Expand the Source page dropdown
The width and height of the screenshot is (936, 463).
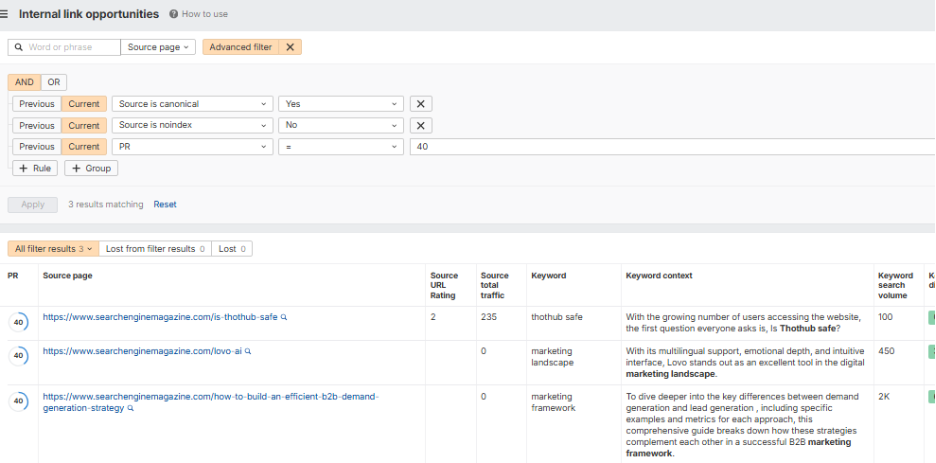click(158, 47)
